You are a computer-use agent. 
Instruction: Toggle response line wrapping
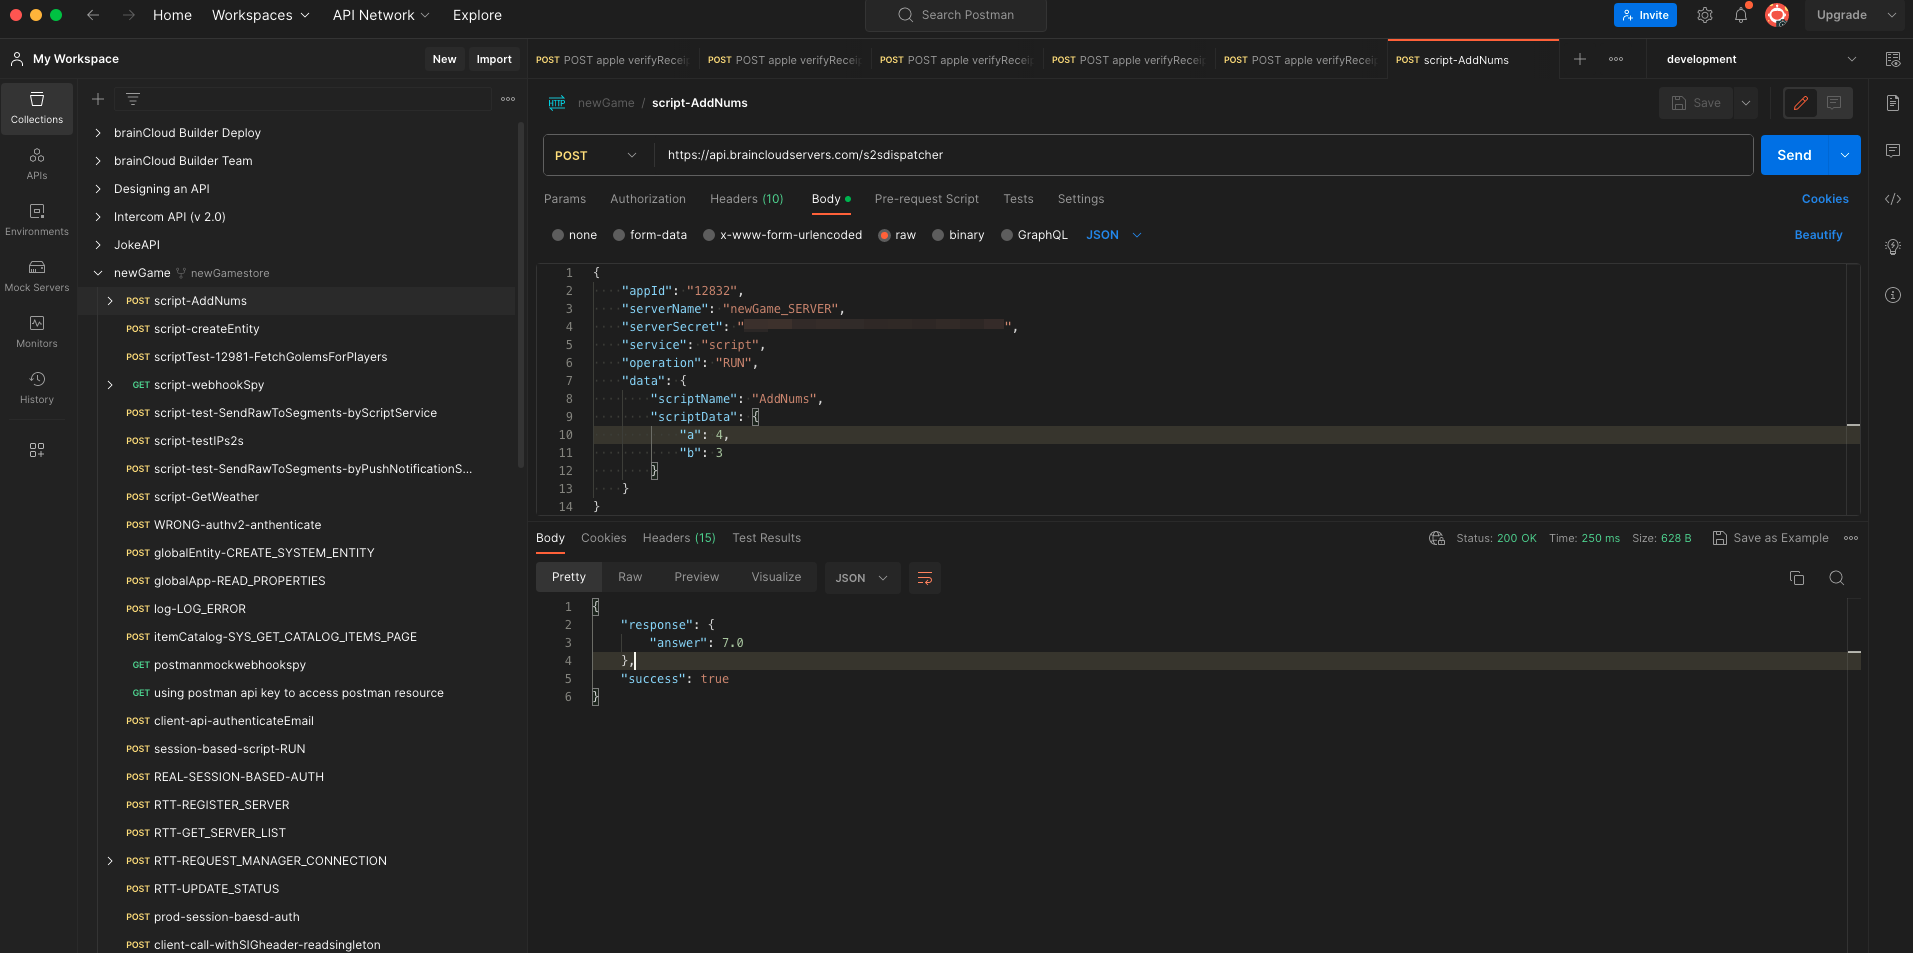tap(925, 578)
